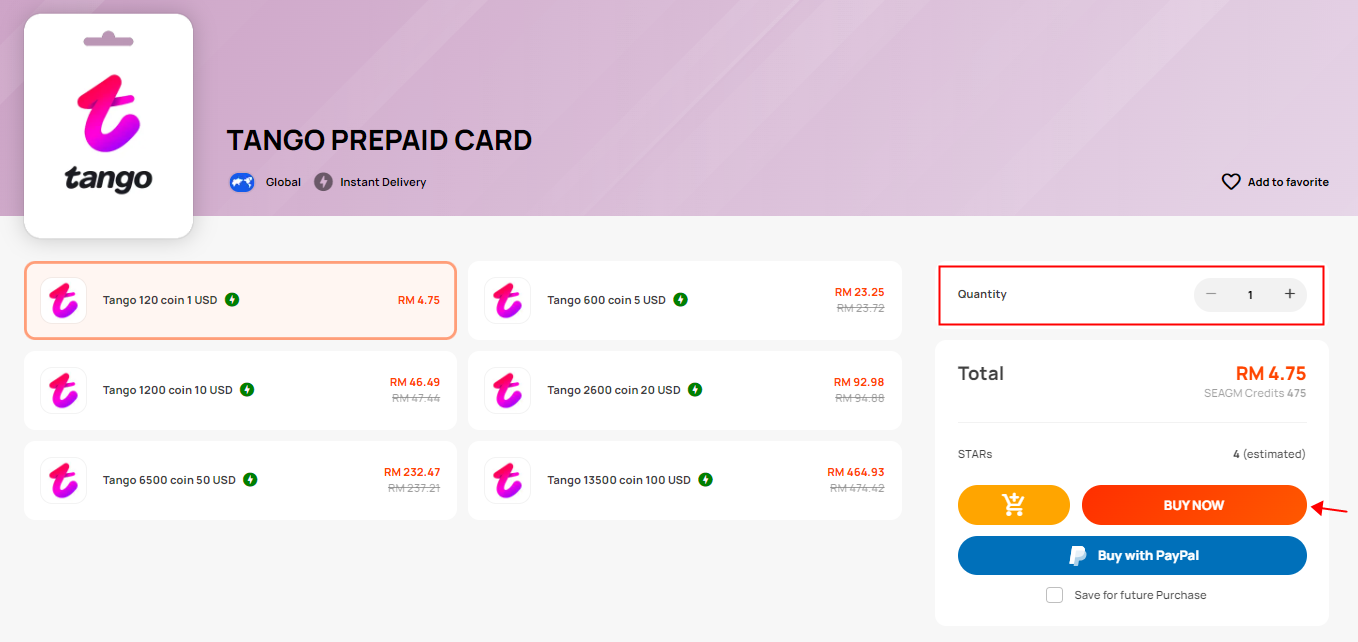Click the quantity number field
Viewport: 1358px width, 642px height.
1250,295
